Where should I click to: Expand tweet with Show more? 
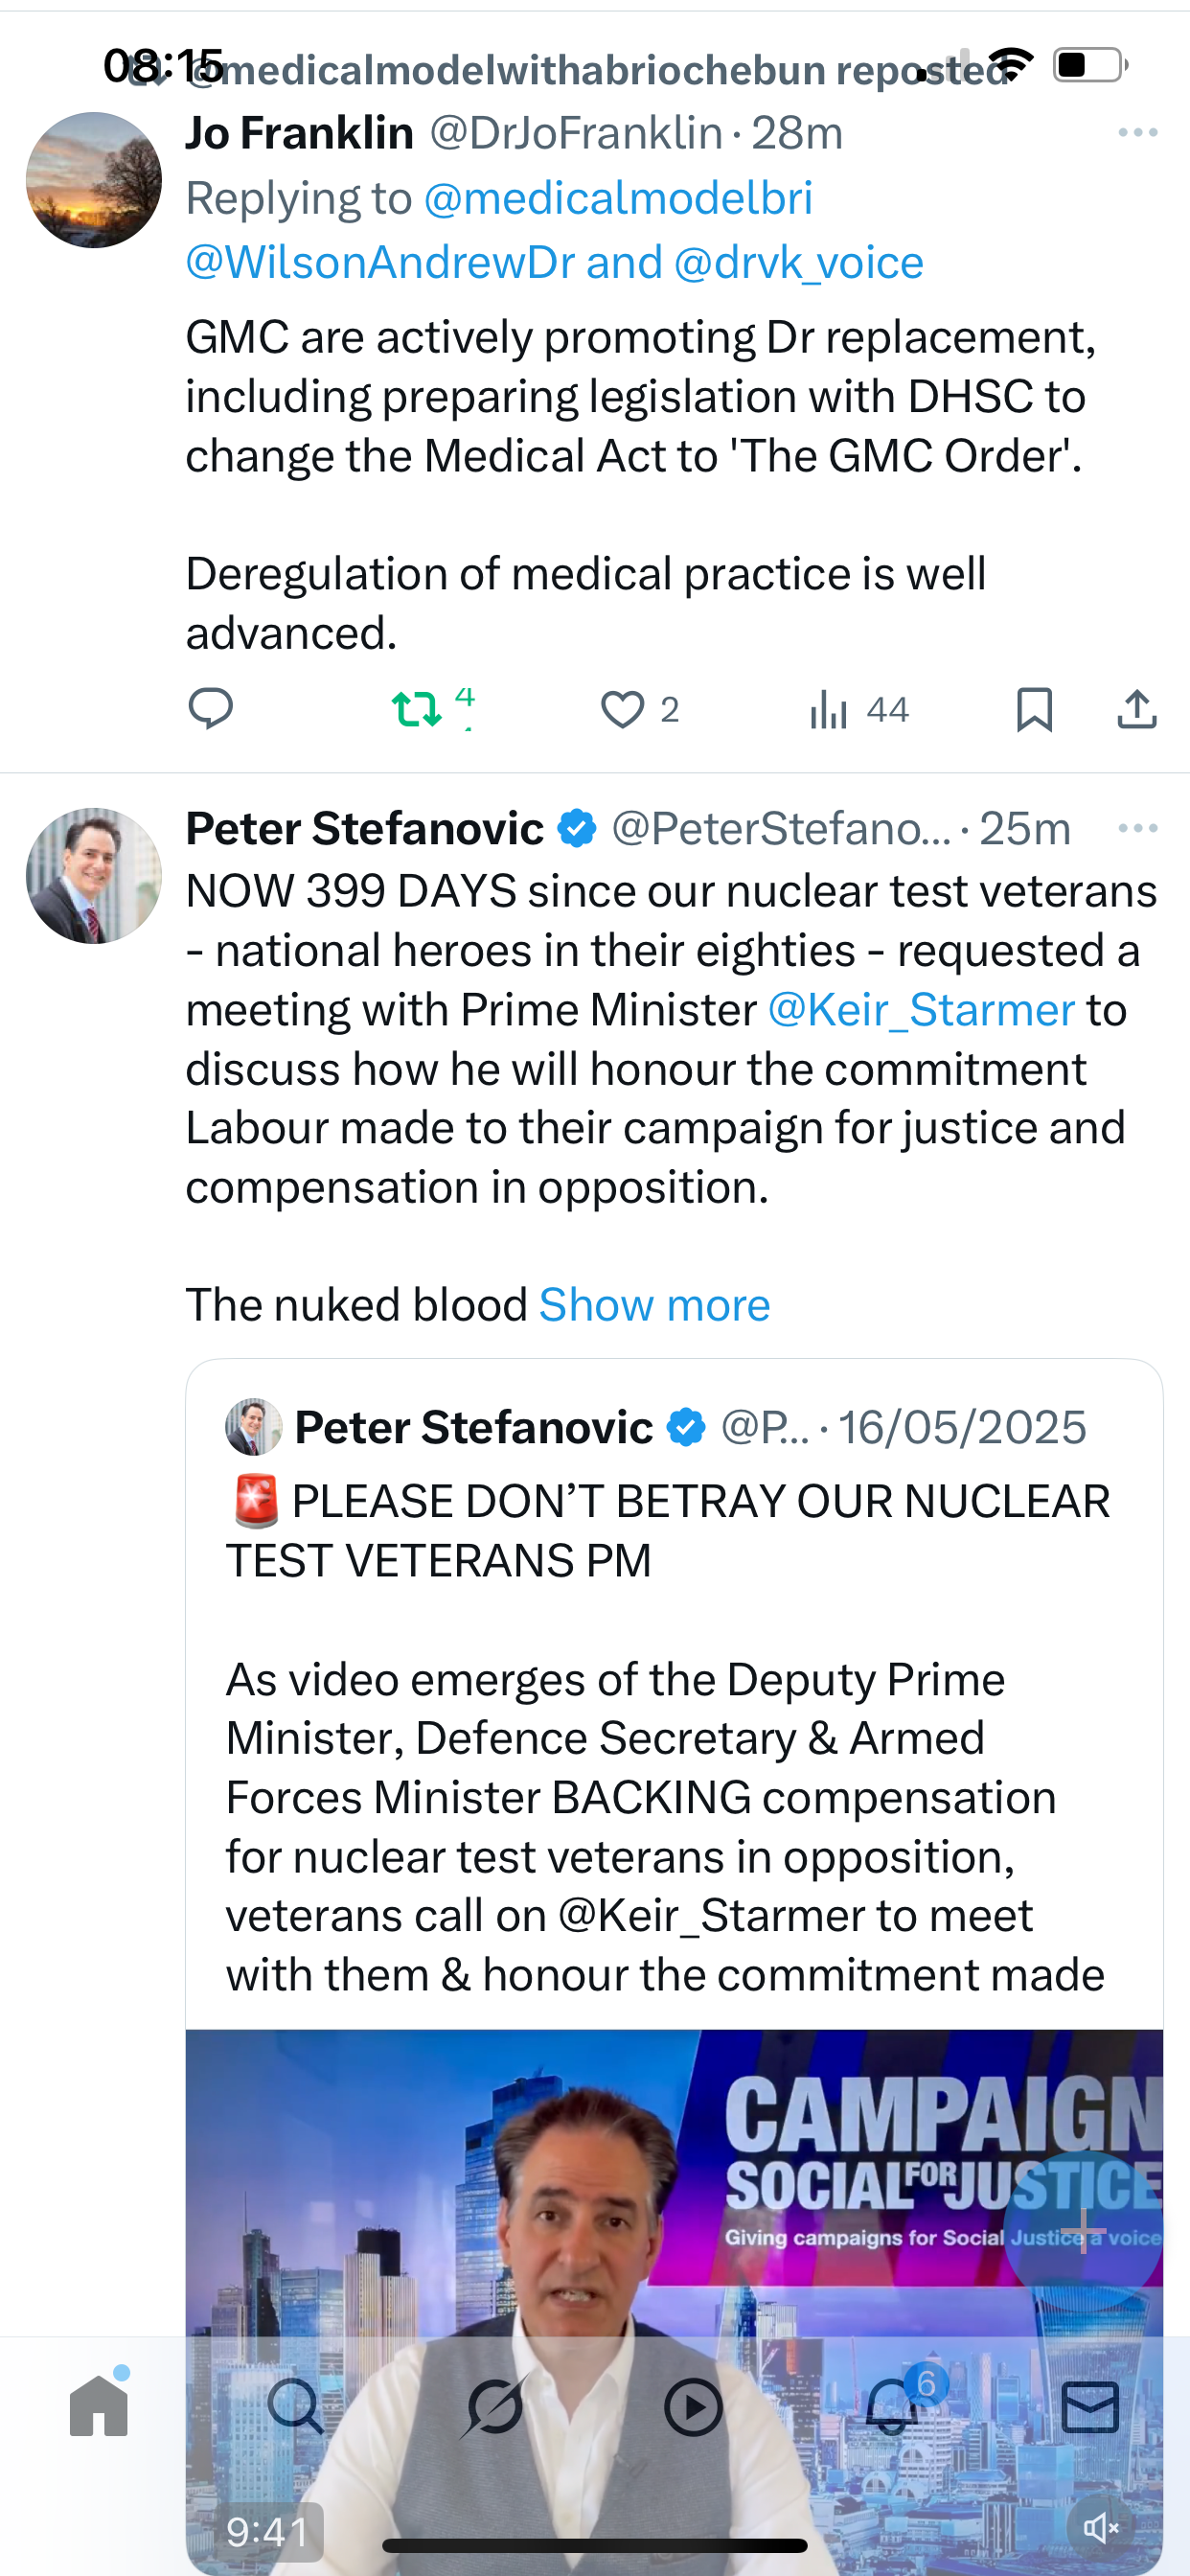(x=654, y=1304)
